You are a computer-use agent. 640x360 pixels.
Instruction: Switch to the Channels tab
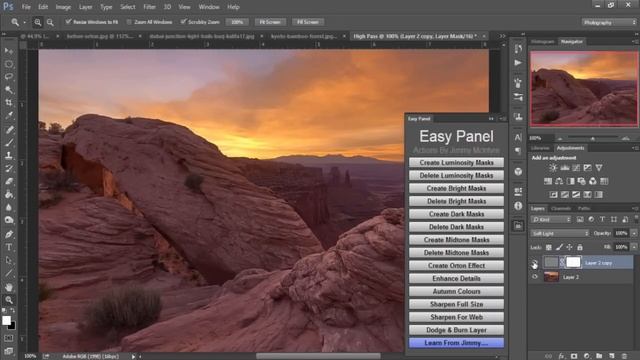pyautogui.click(x=561, y=209)
